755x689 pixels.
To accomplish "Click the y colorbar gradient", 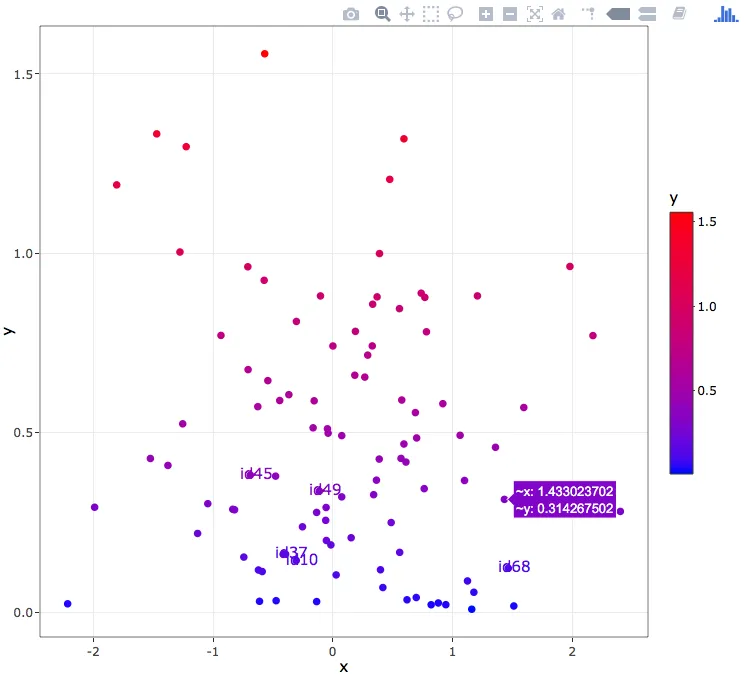I will point(681,343).
